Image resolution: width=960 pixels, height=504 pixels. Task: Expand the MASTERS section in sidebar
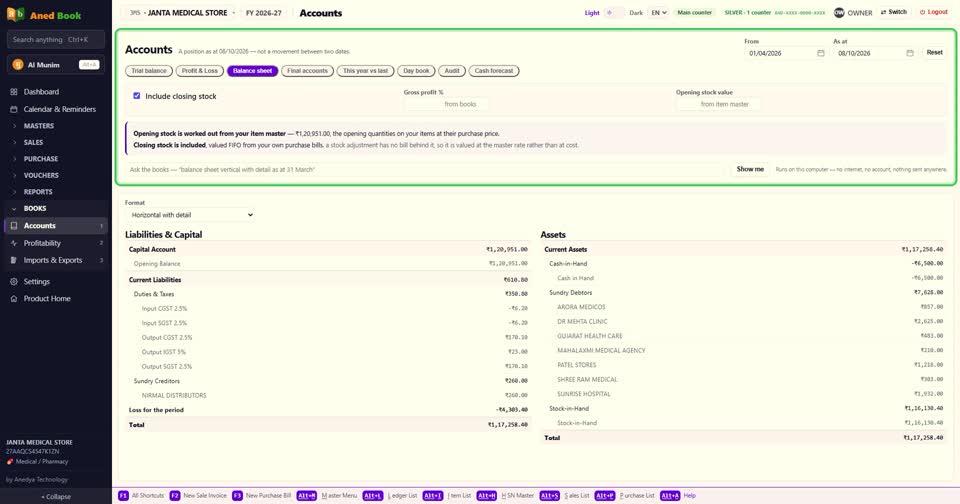point(39,126)
